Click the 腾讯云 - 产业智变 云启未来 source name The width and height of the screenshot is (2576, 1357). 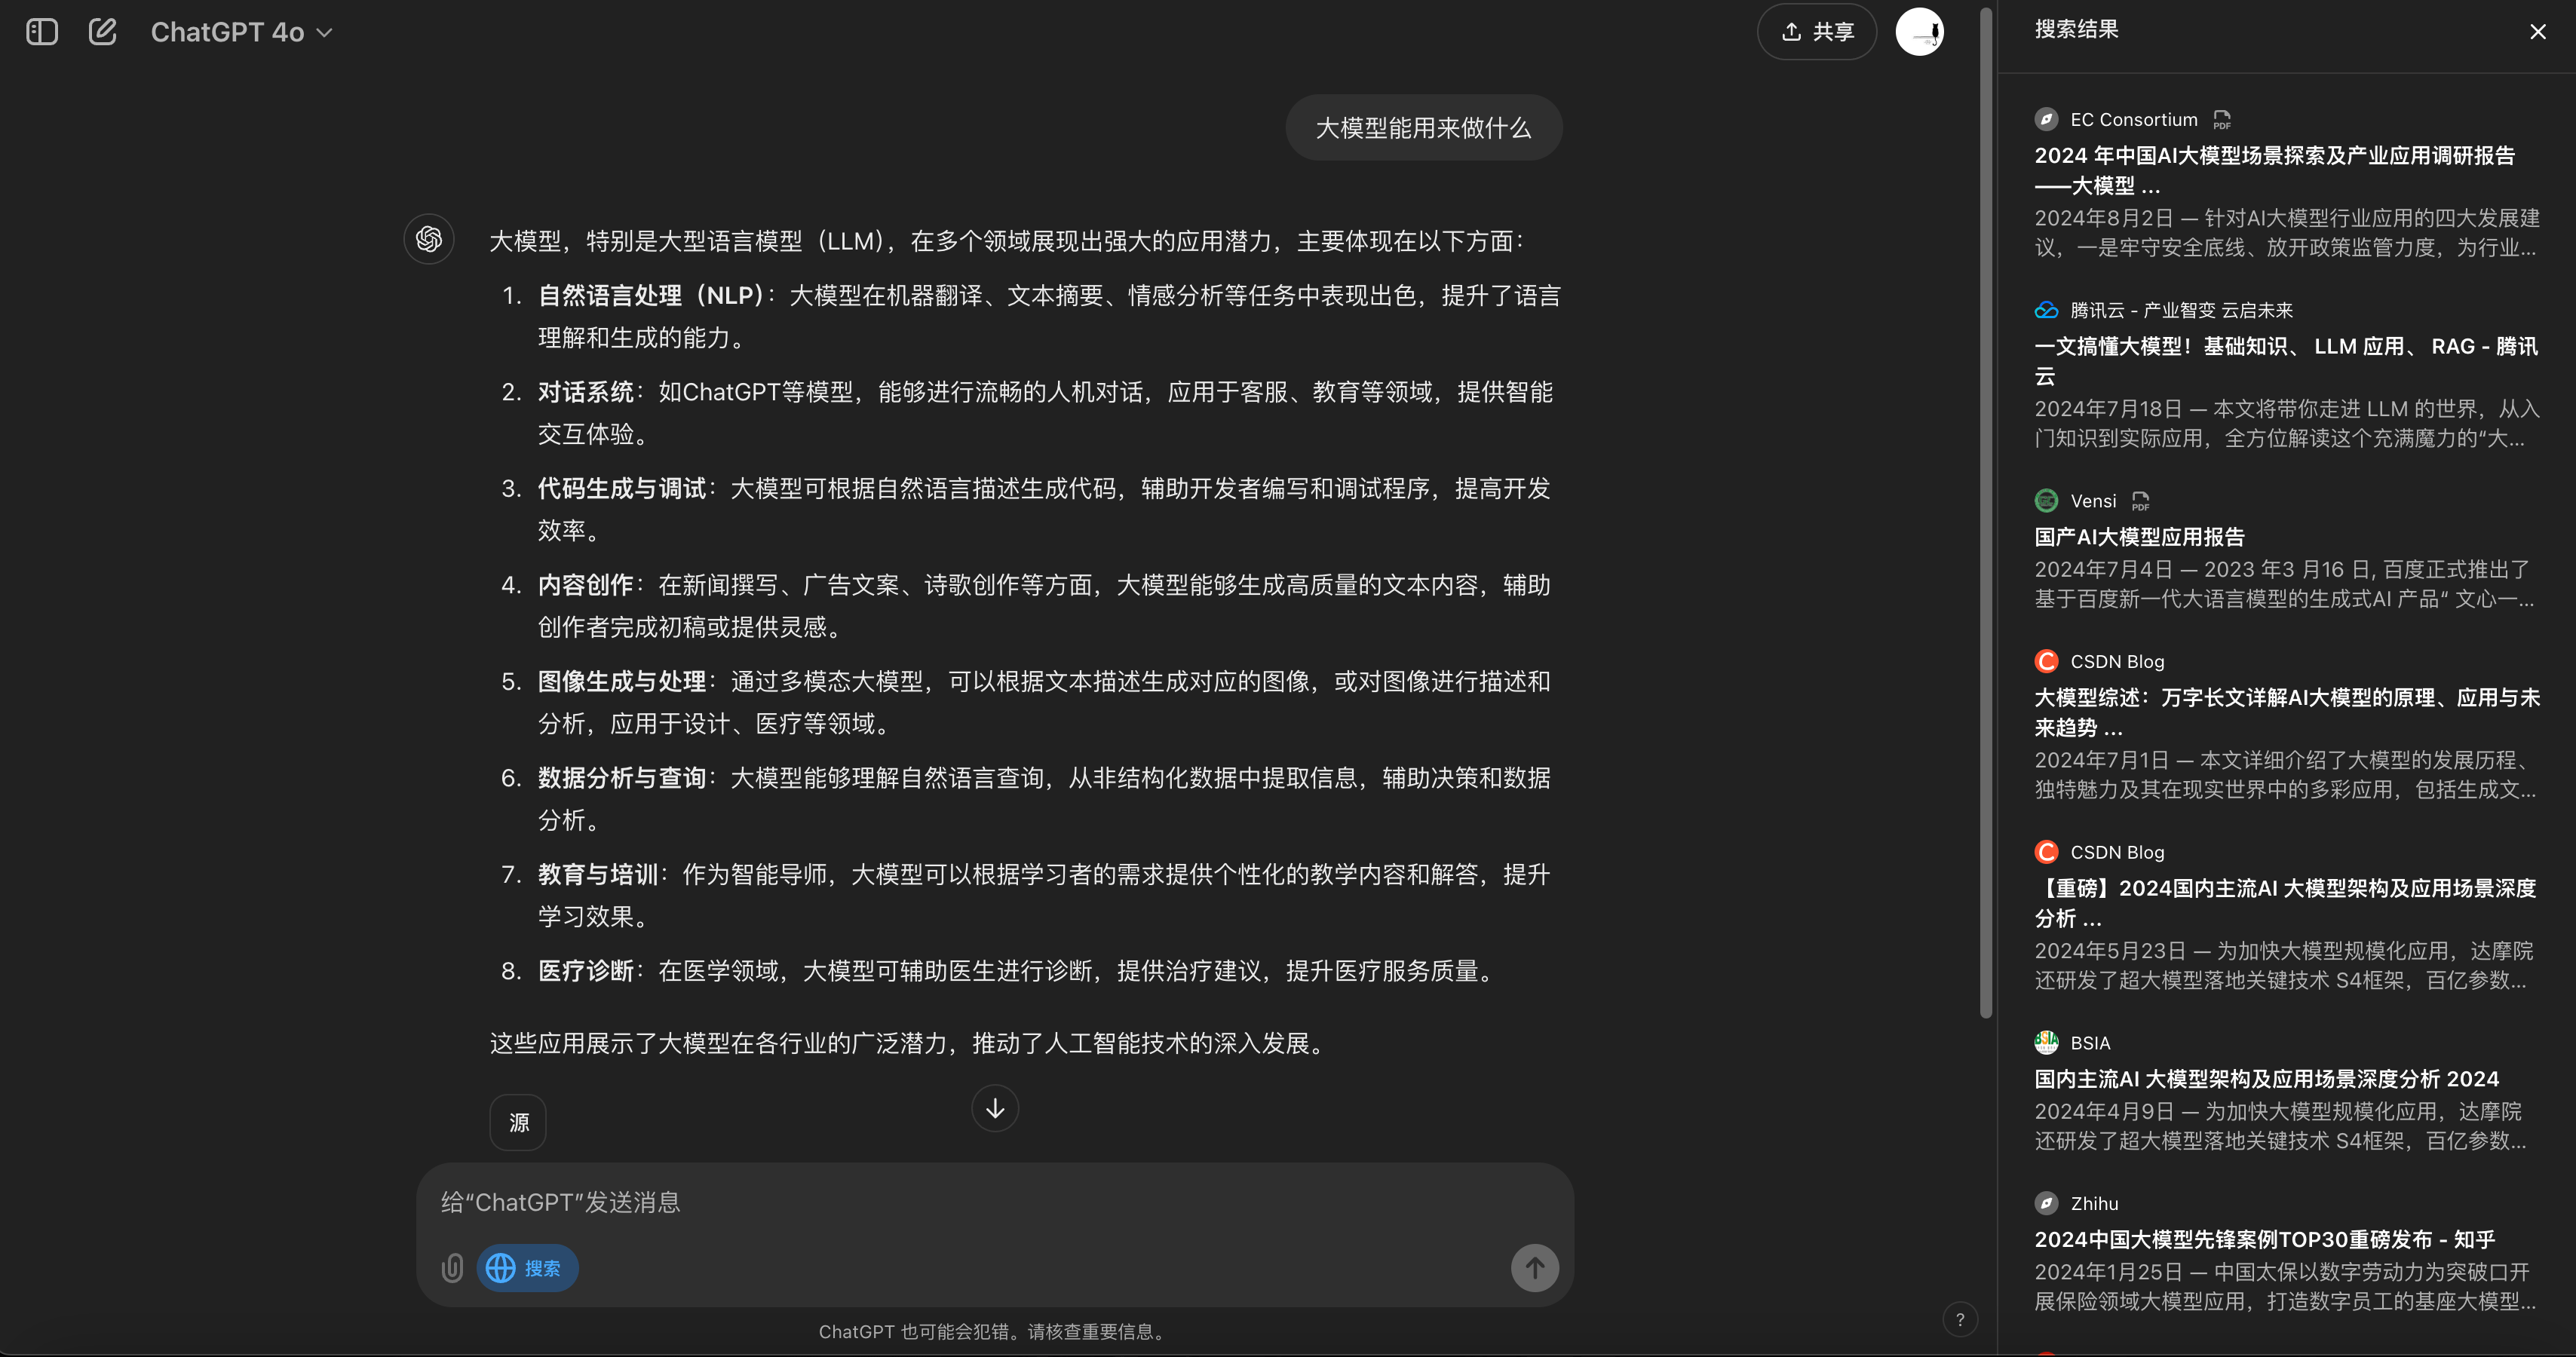tap(2181, 310)
